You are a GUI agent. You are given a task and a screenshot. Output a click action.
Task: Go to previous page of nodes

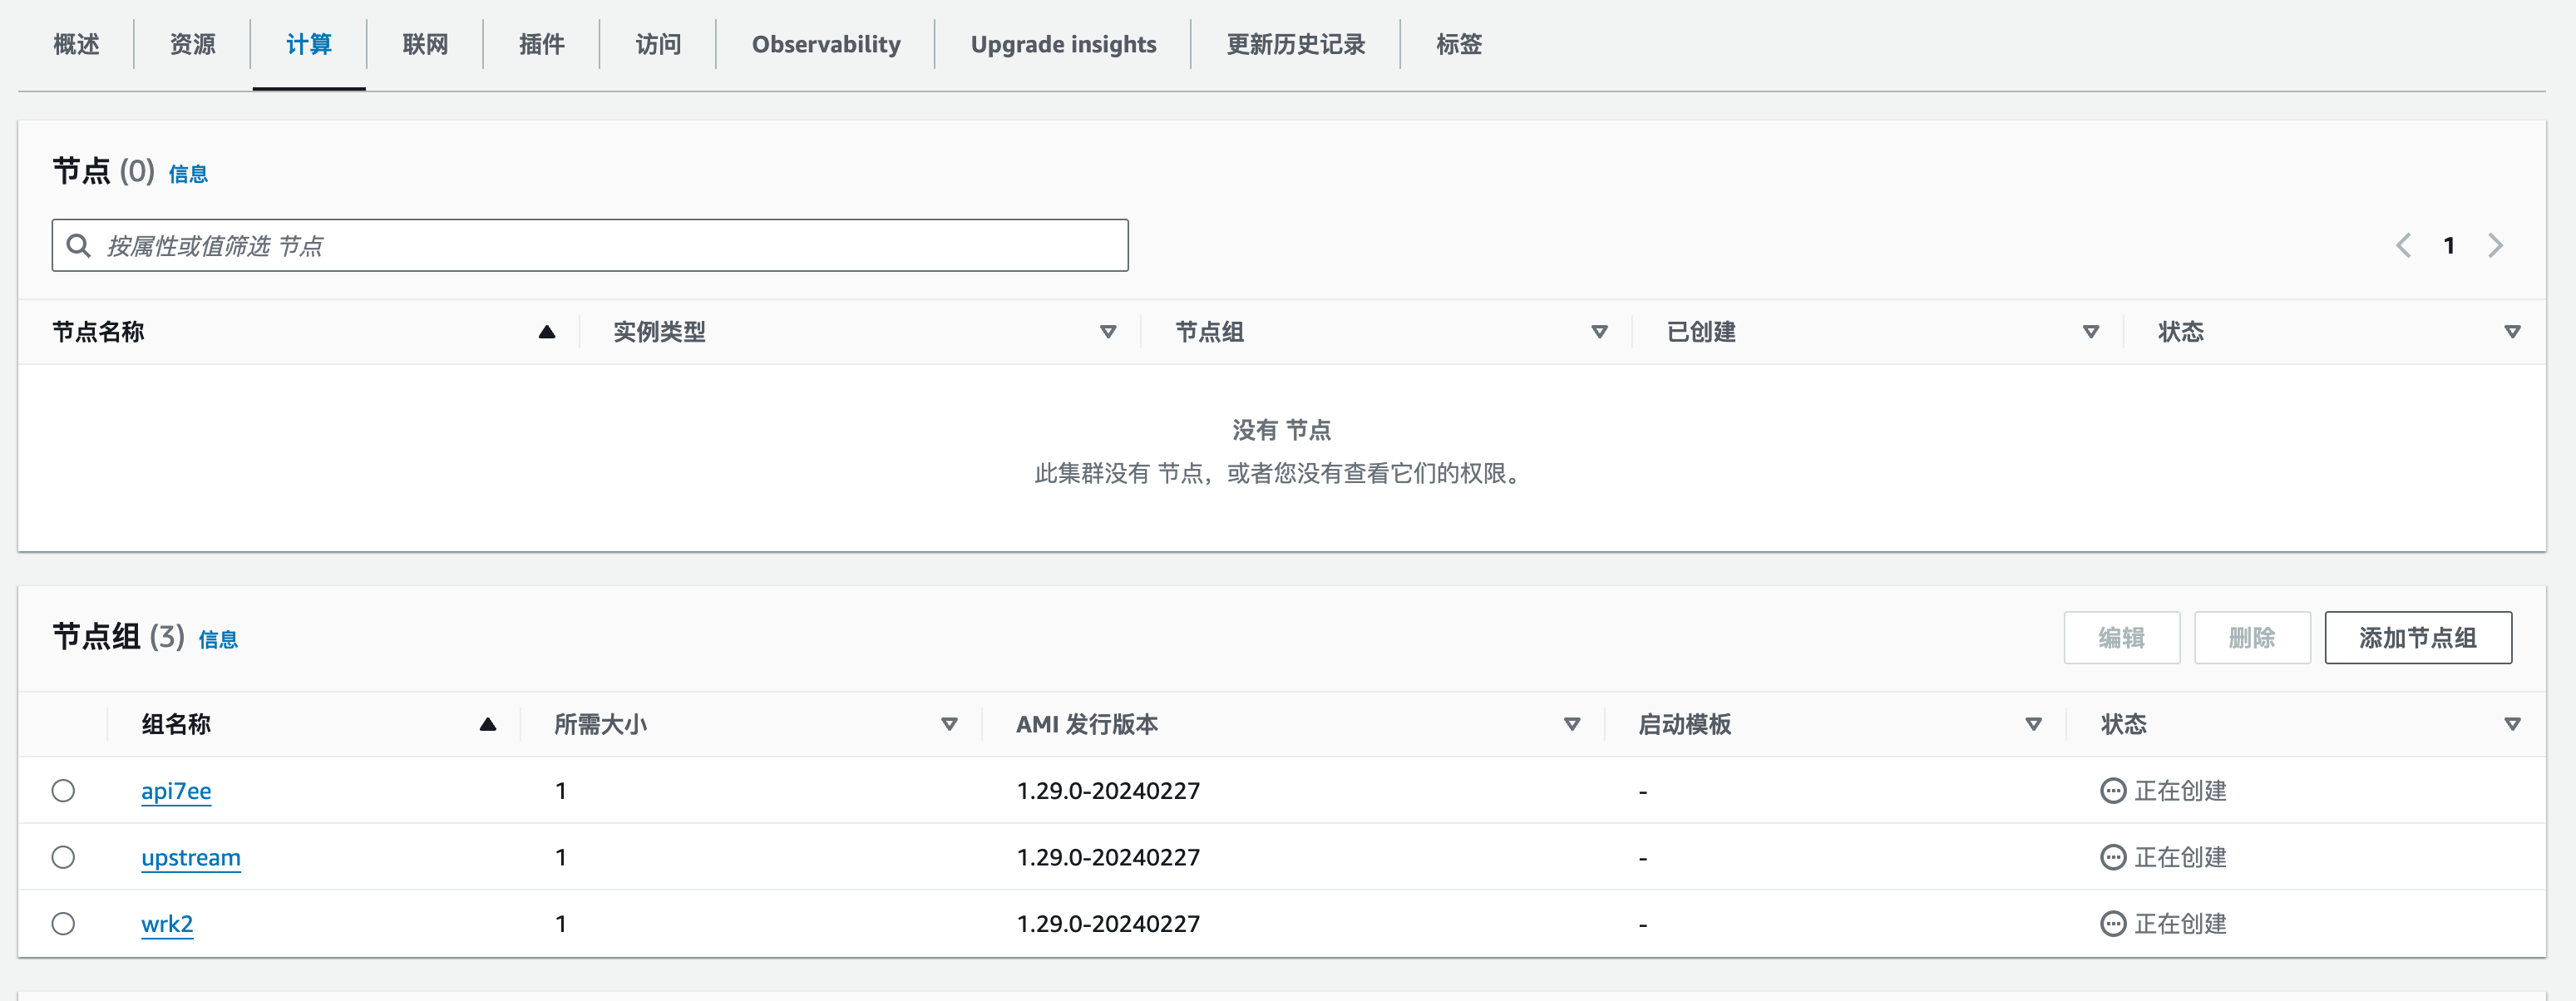coord(2403,245)
